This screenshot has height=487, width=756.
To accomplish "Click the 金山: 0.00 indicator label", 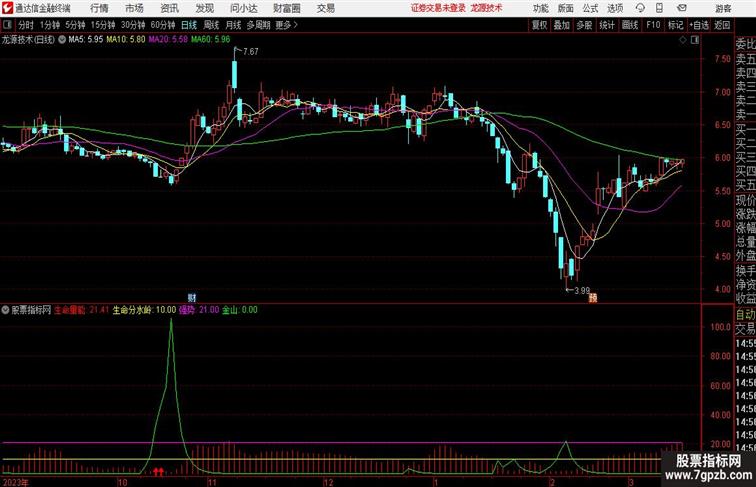I will coord(240,310).
